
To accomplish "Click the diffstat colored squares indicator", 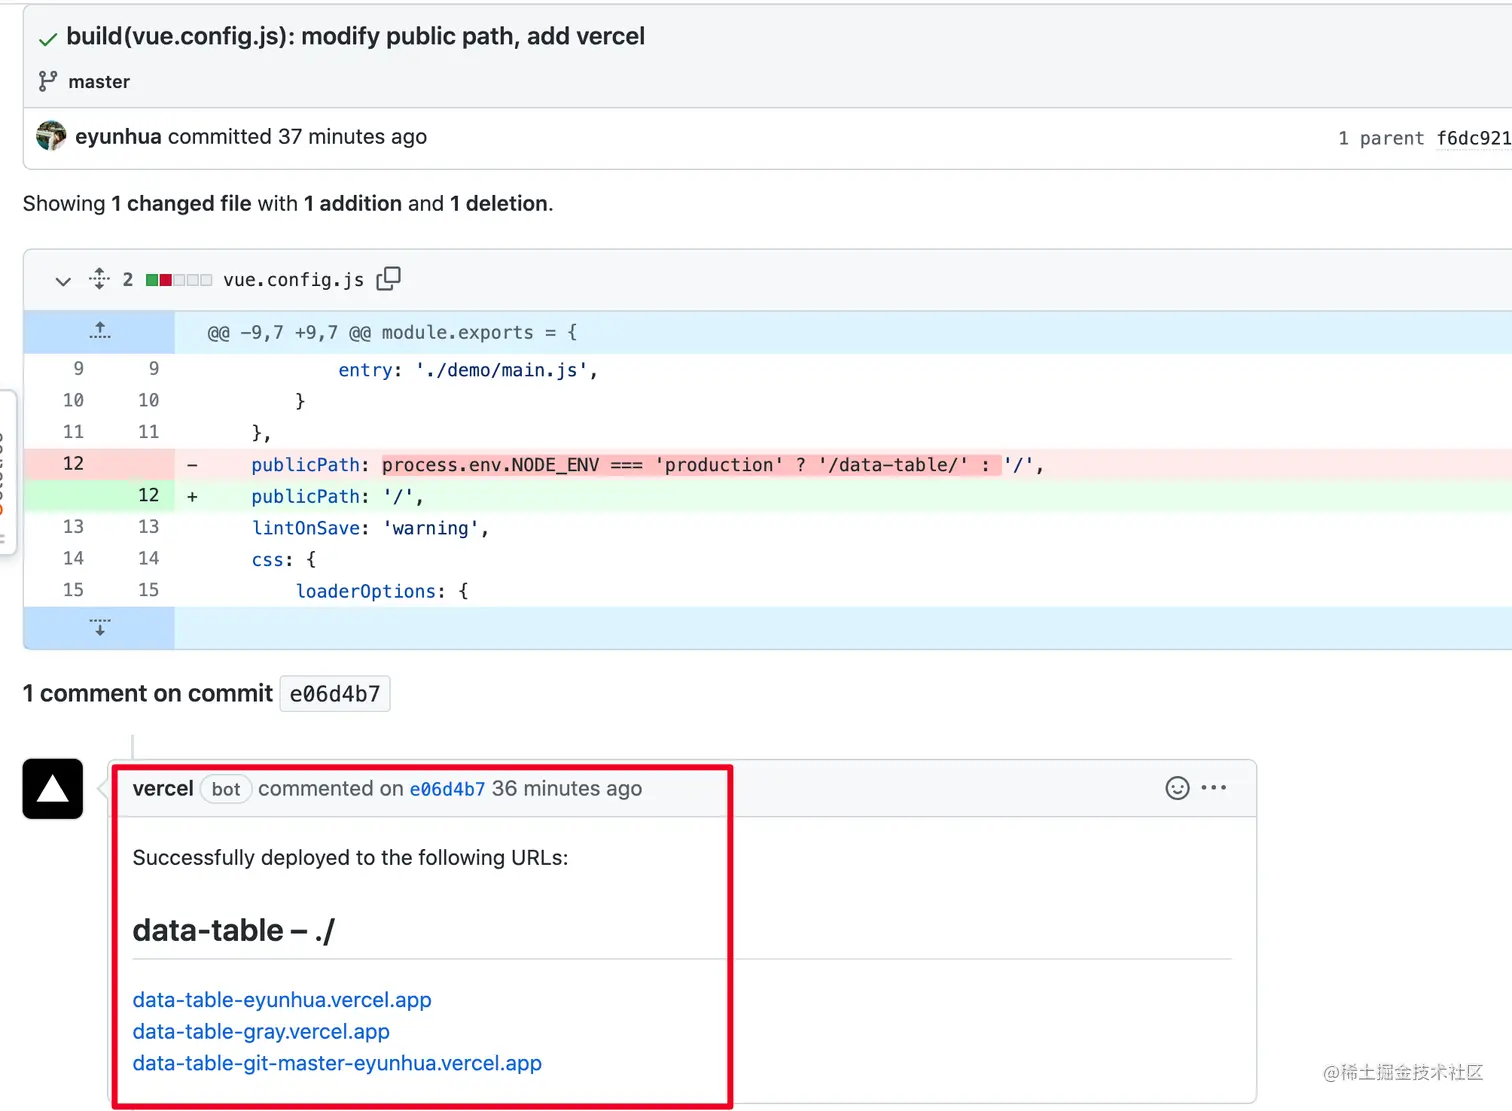I will pyautogui.click(x=179, y=280).
